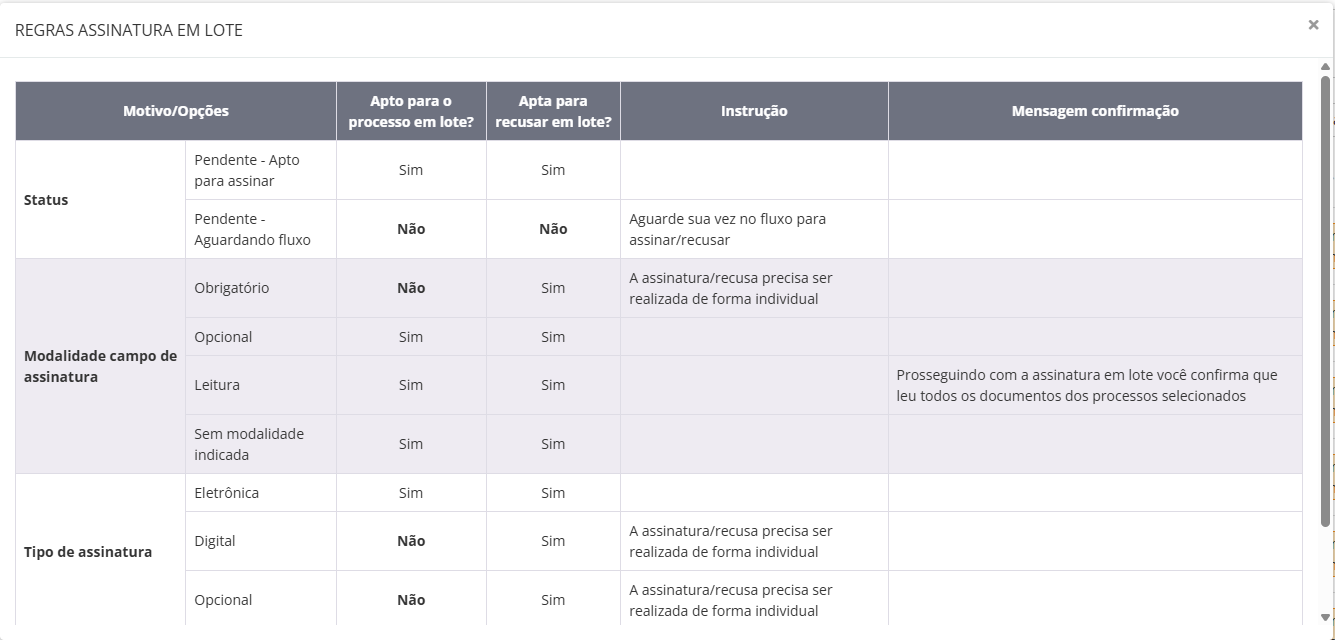Click the Apto para o processo em lote header
Viewport: 1335px width, 640px height.
pyautogui.click(x=411, y=111)
